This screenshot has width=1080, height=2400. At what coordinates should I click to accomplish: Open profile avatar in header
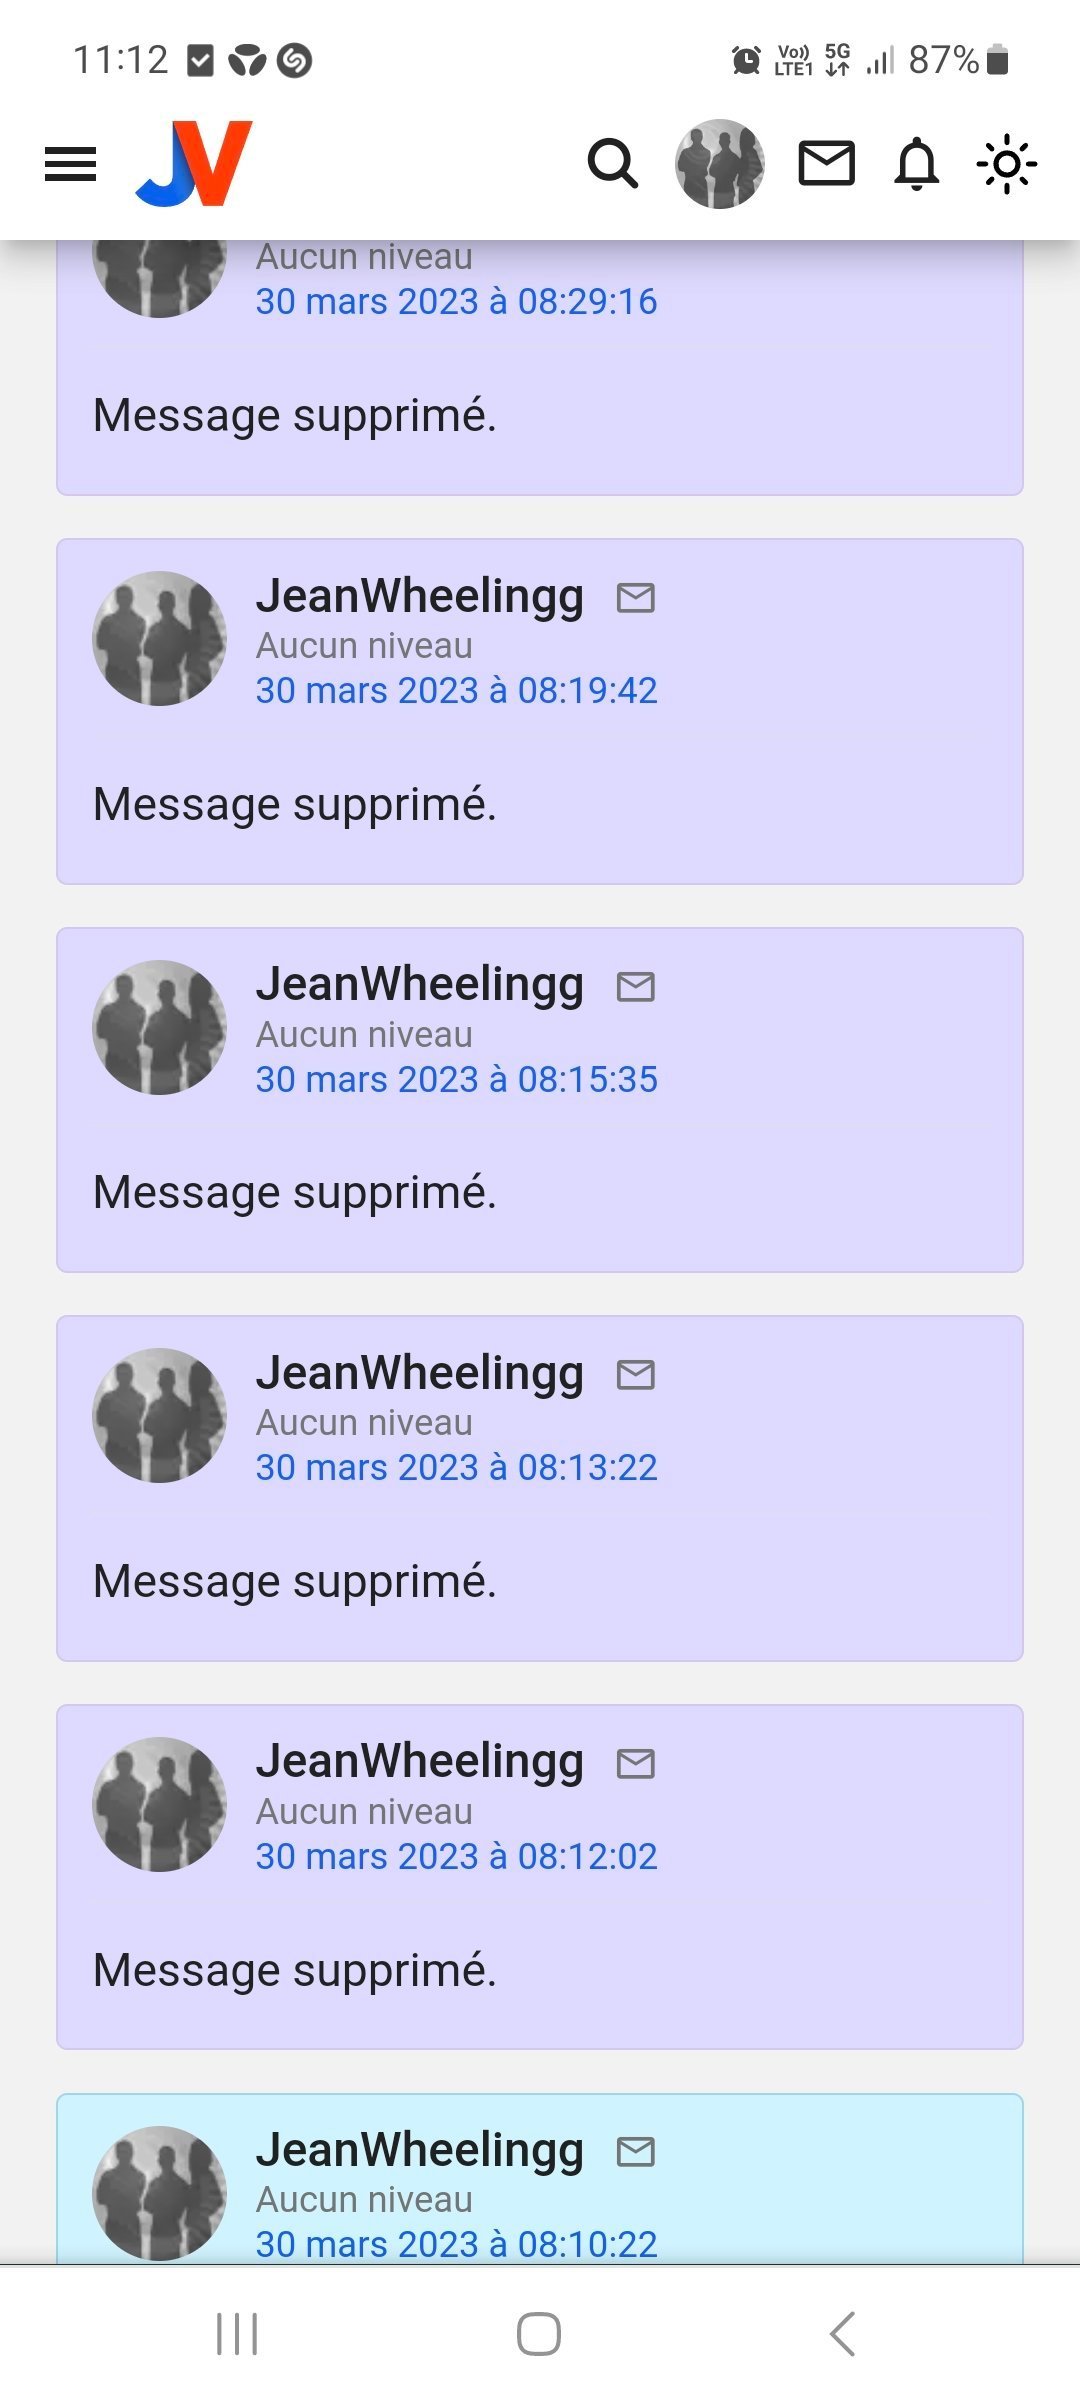pos(720,164)
